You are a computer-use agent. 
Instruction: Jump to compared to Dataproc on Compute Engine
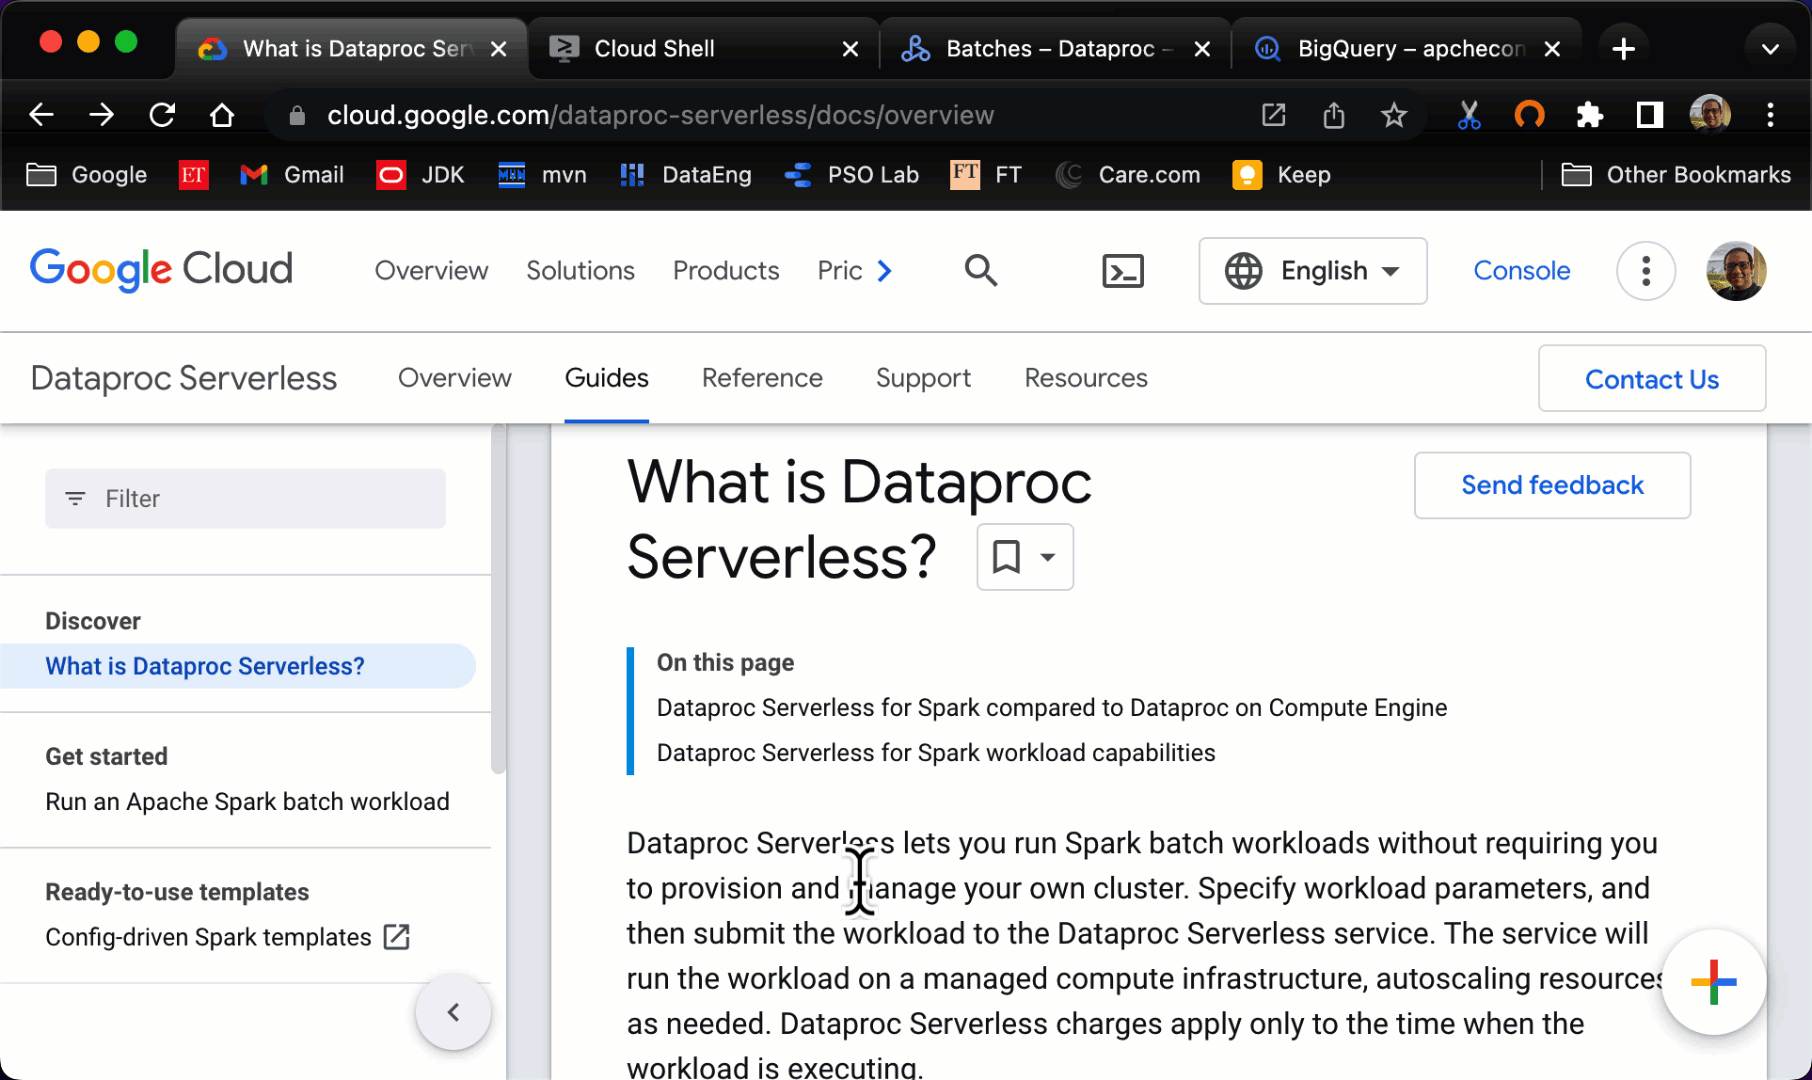coord(1051,707)
